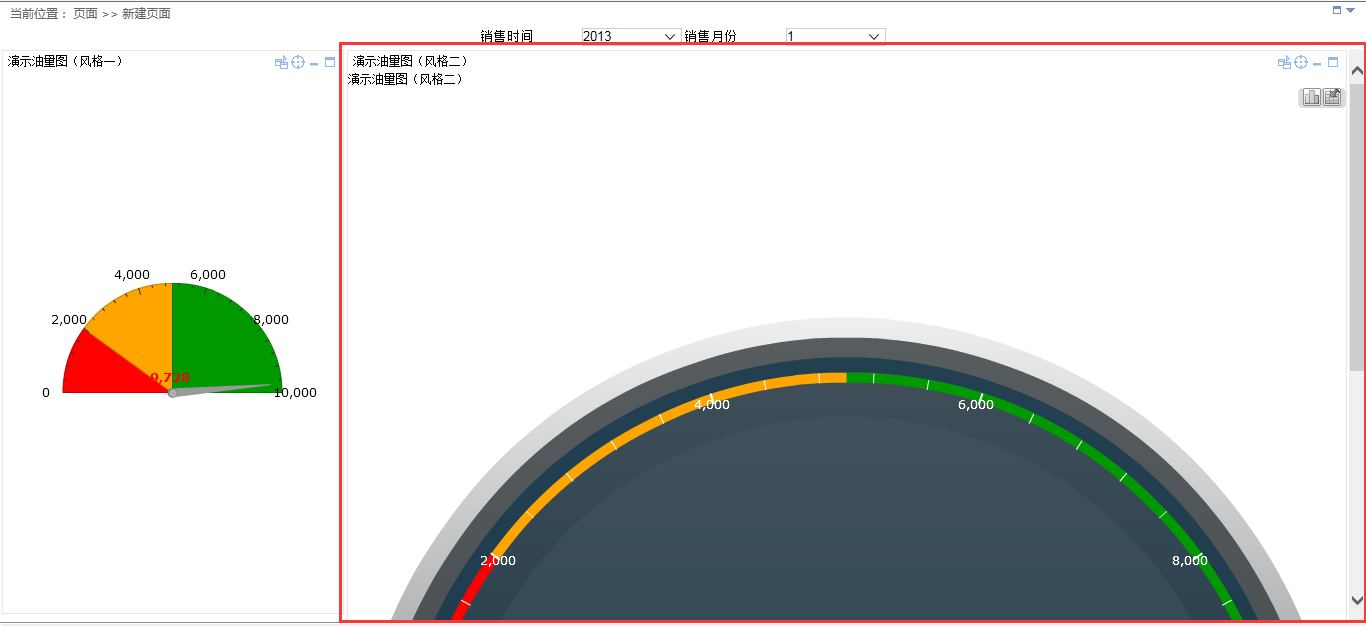
Task: Open the page menu arrow at top right
Action: tap(1350, 10)
